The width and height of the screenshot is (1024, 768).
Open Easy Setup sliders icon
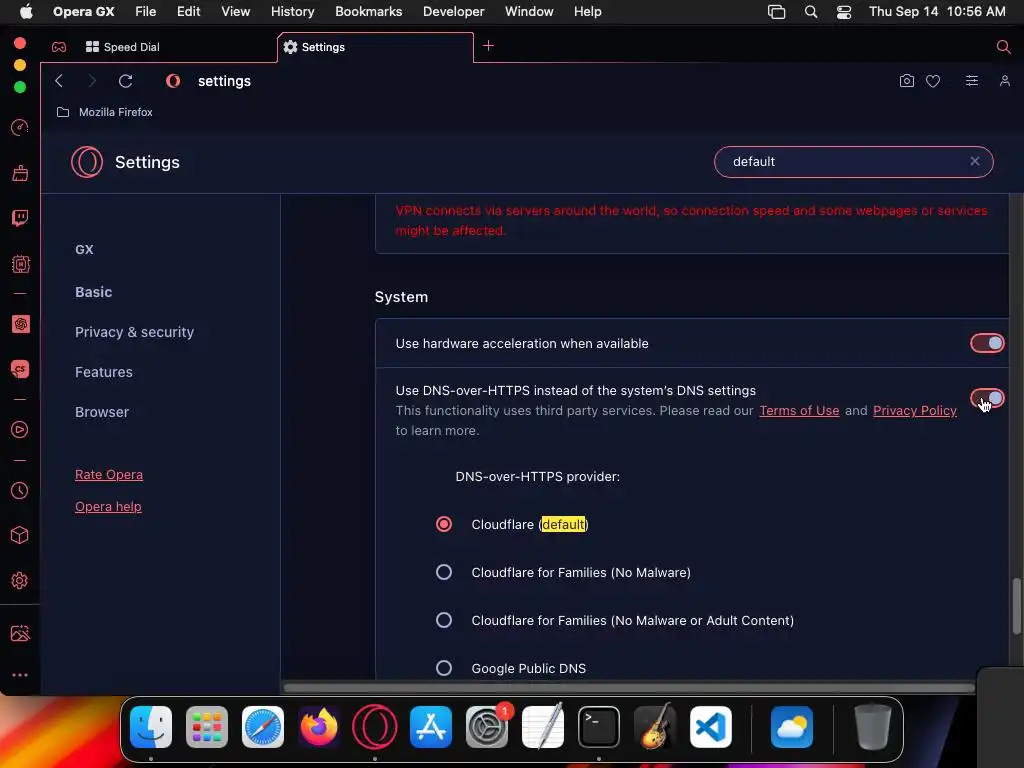point(972,80)
